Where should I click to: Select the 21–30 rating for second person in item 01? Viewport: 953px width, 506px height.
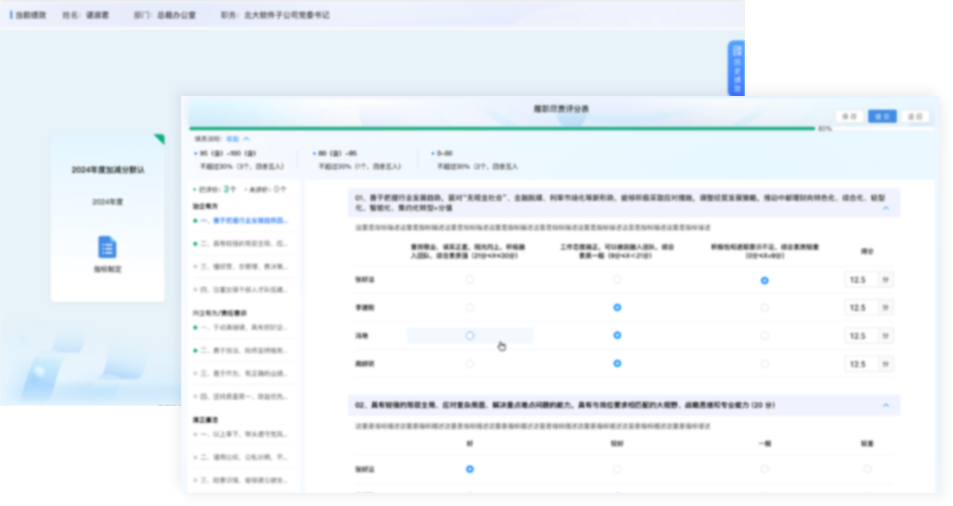[470, 307]
